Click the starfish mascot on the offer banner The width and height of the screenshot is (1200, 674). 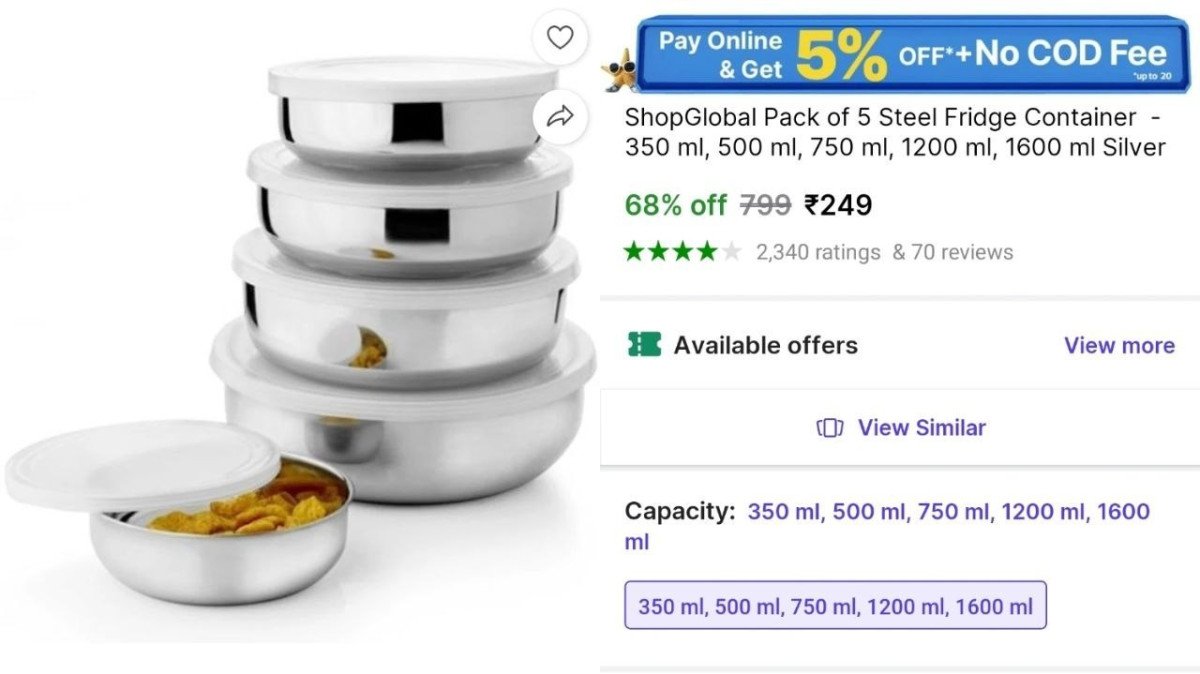619,69
